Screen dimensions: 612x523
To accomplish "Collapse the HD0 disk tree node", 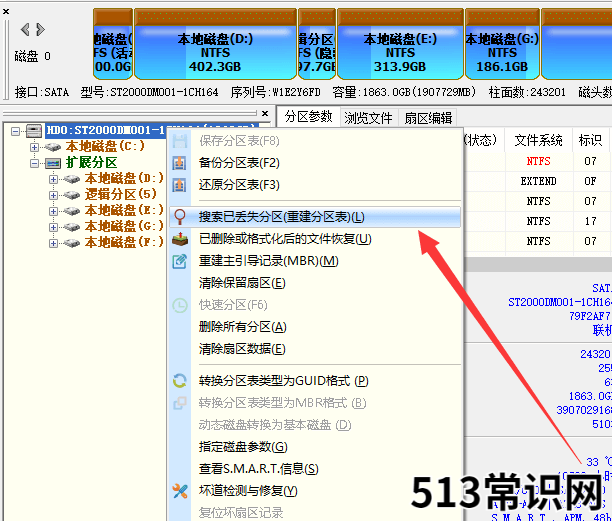I will pyautogui.click(x=16, y=131).
